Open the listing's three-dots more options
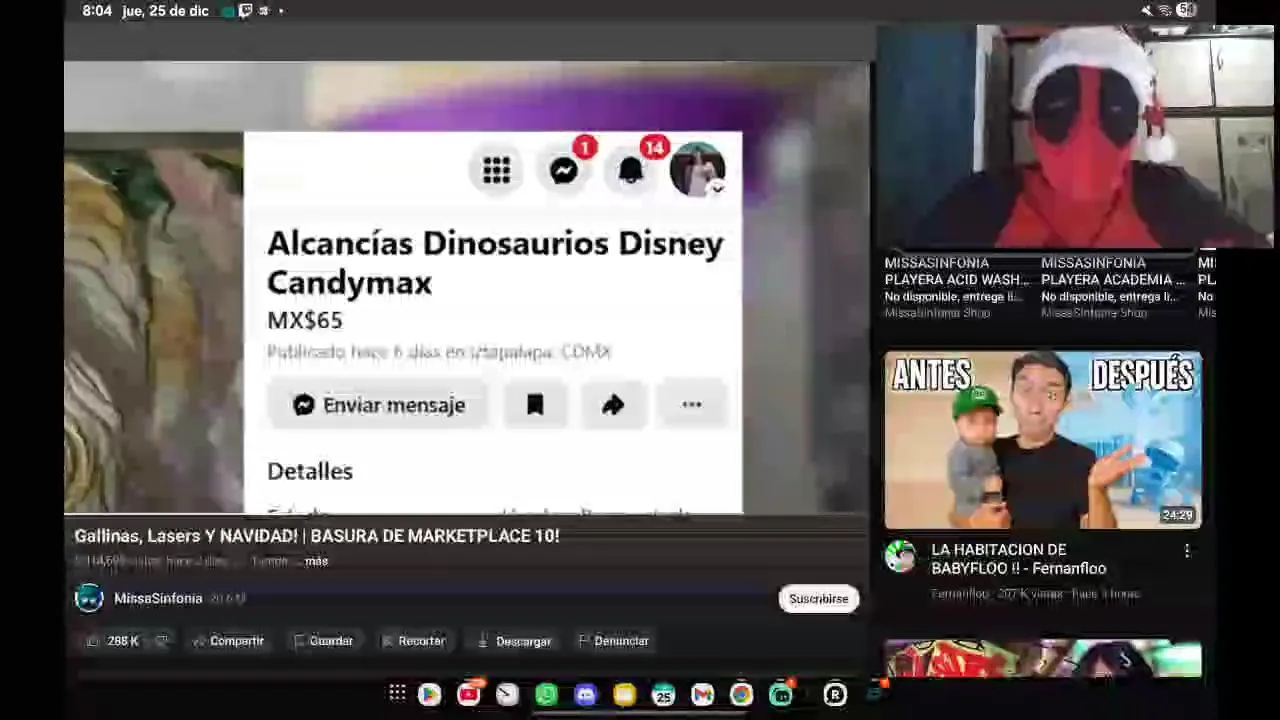The height and width of the screenshot is (720, 1280). click(x=692, y=405)
